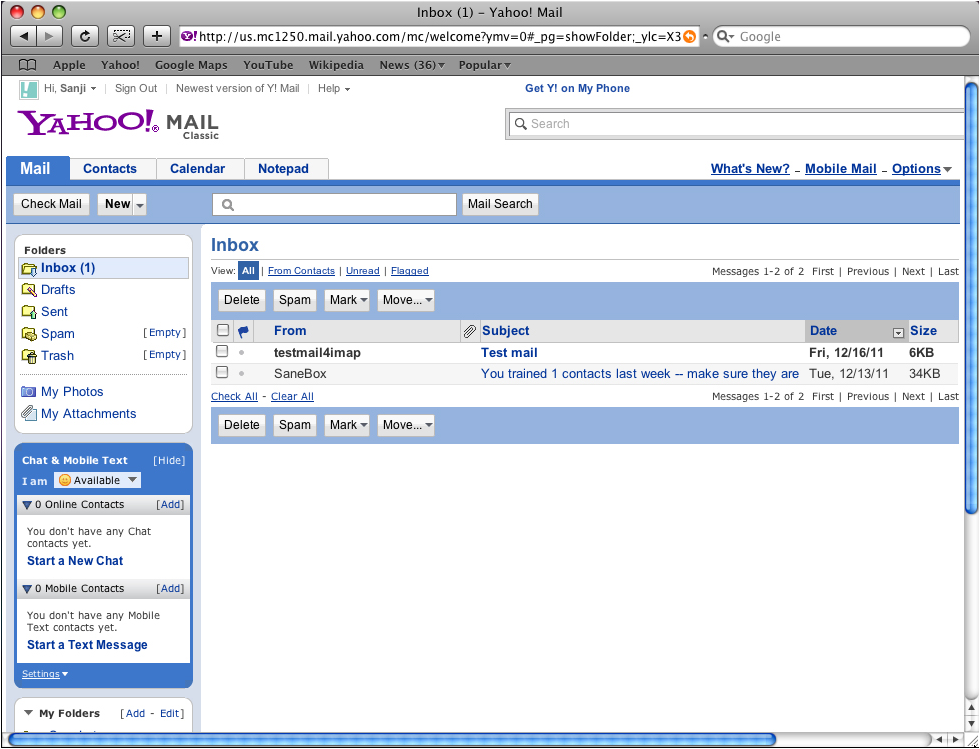Click the Spam folder icon

(x=29, y=334)
